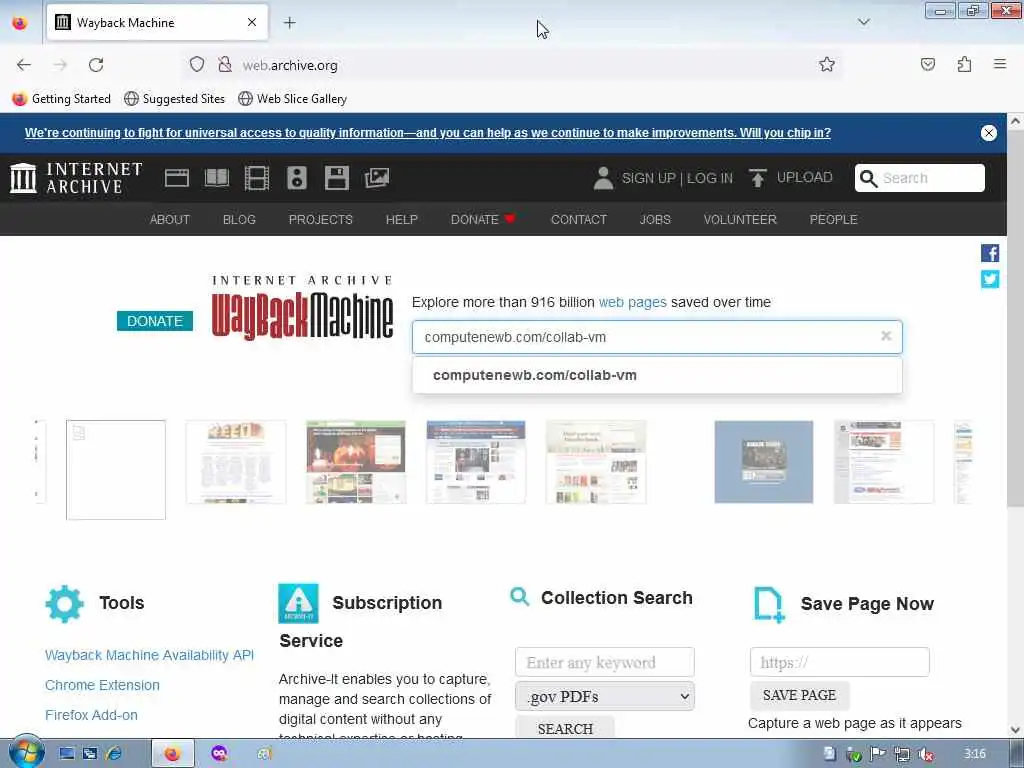Click the LOG IN link

[x=710, y=178]
